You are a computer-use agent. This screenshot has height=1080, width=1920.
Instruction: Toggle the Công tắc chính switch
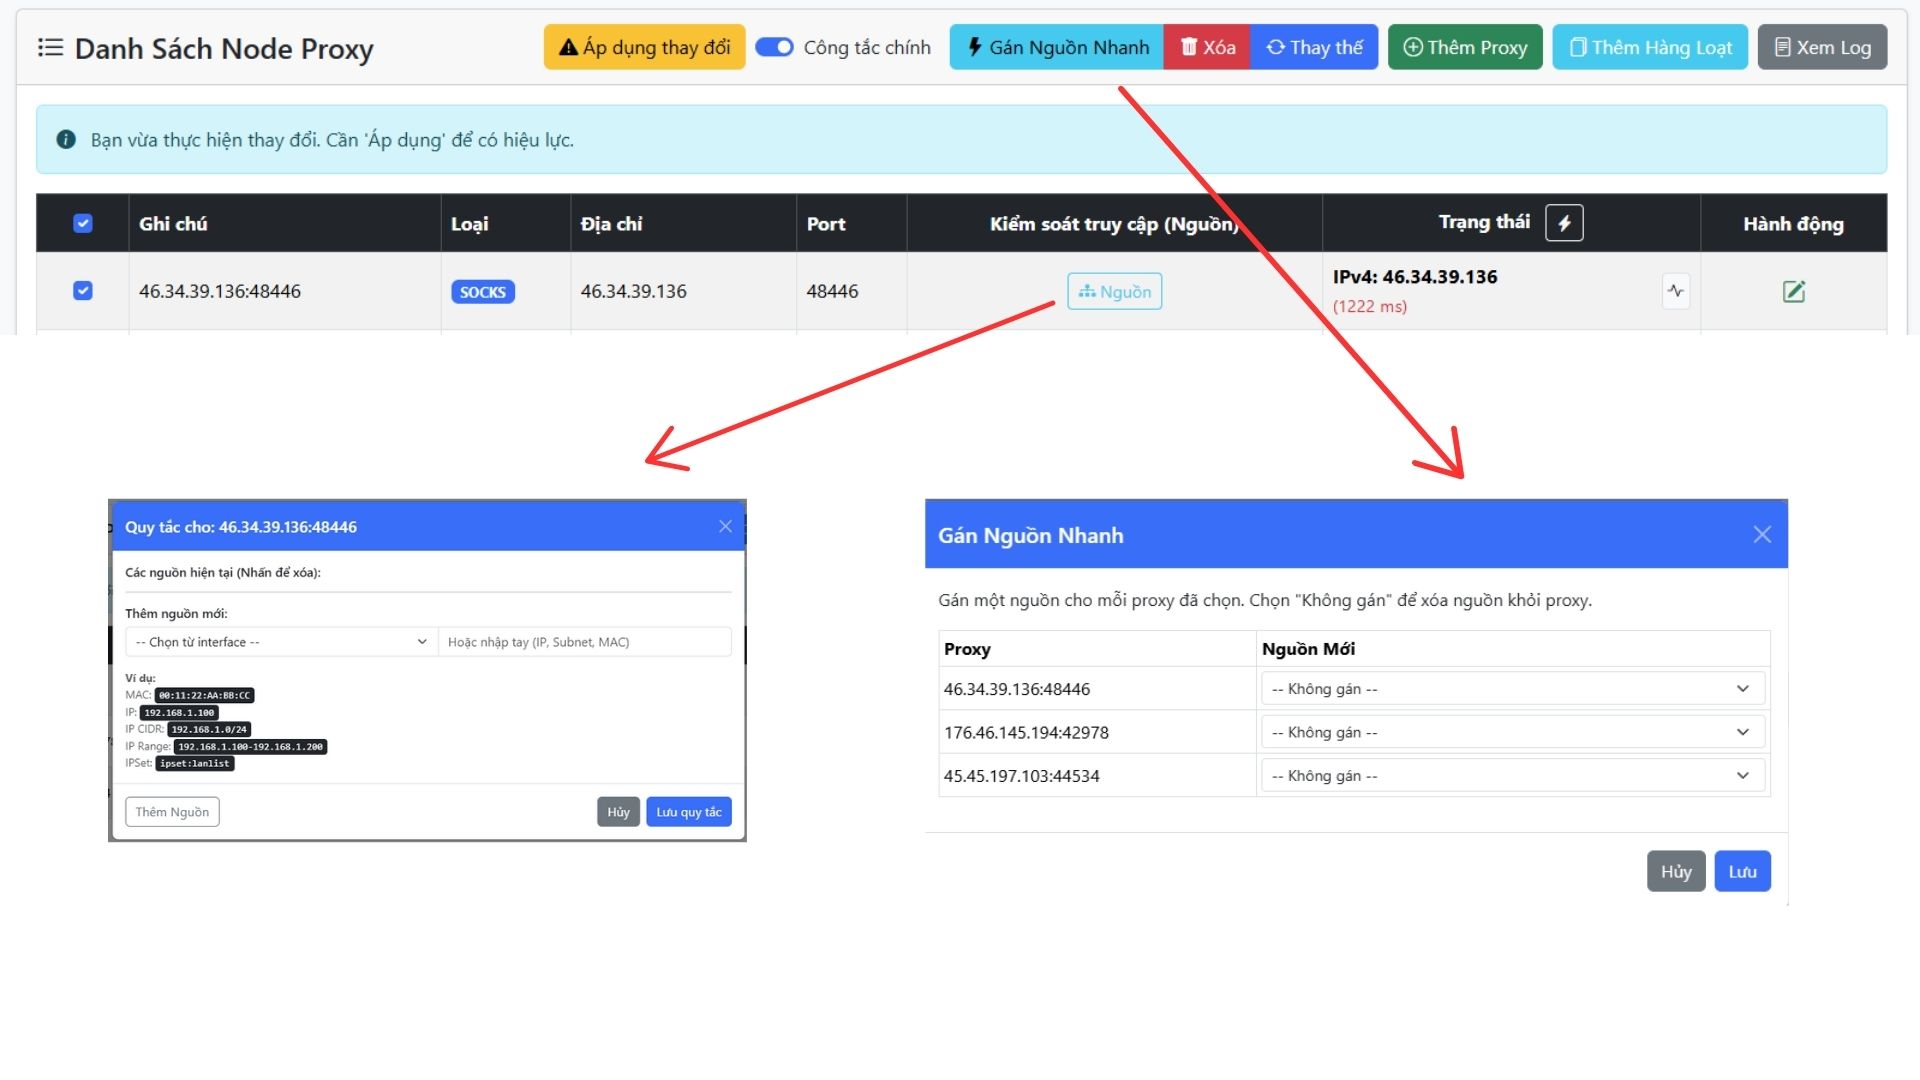click(x=774, y=47)
